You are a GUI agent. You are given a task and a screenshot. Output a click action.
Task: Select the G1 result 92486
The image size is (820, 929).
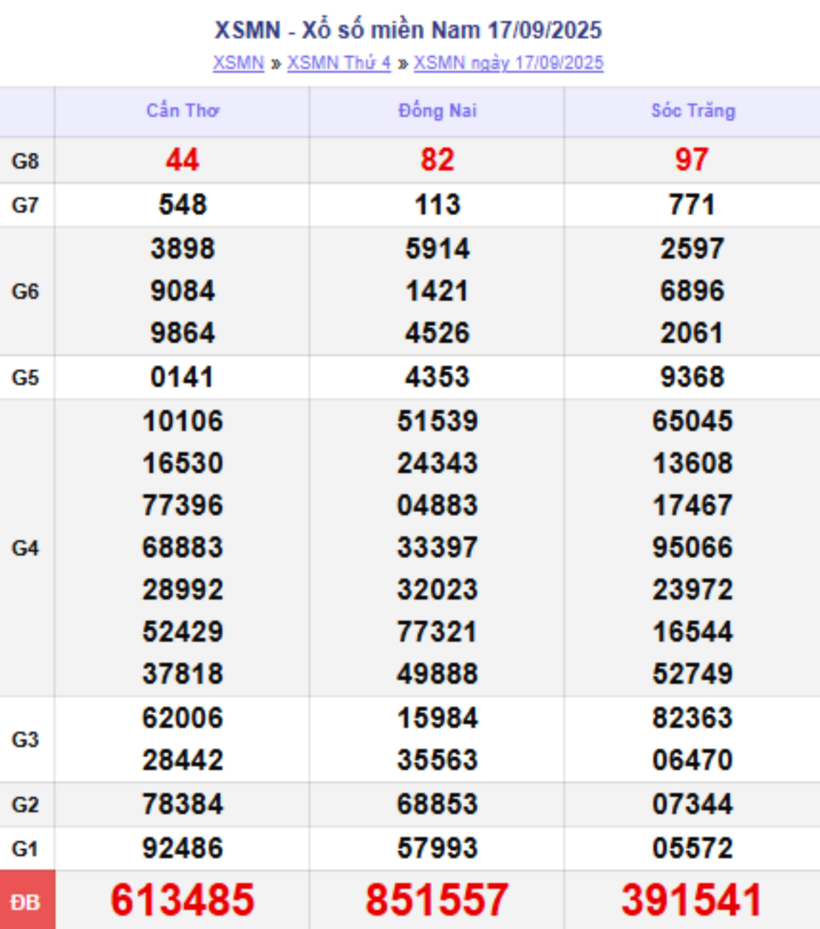(182, 849)
